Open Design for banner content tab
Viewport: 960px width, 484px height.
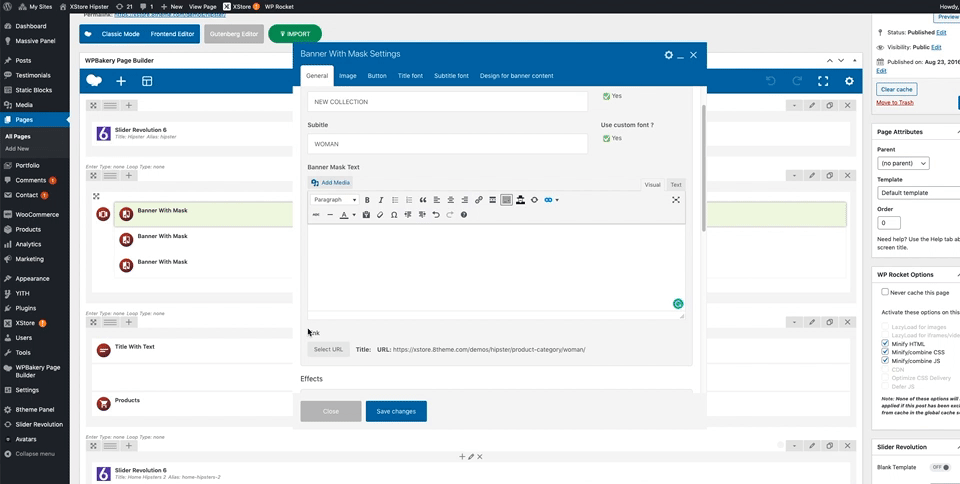pyautogui.click(x=517, y=76)
